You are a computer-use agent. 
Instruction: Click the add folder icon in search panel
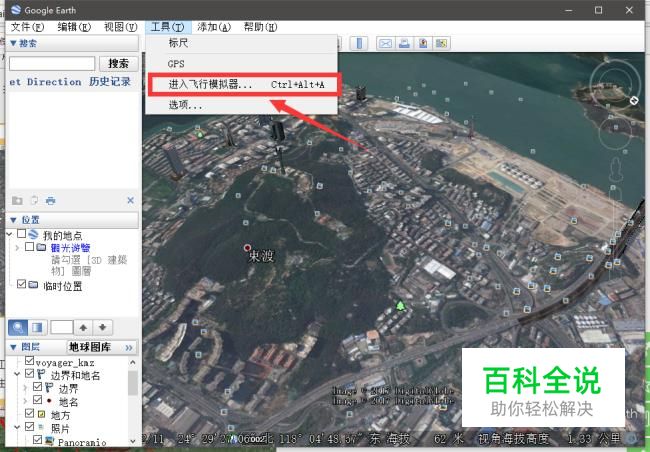[x=17, y=201]
